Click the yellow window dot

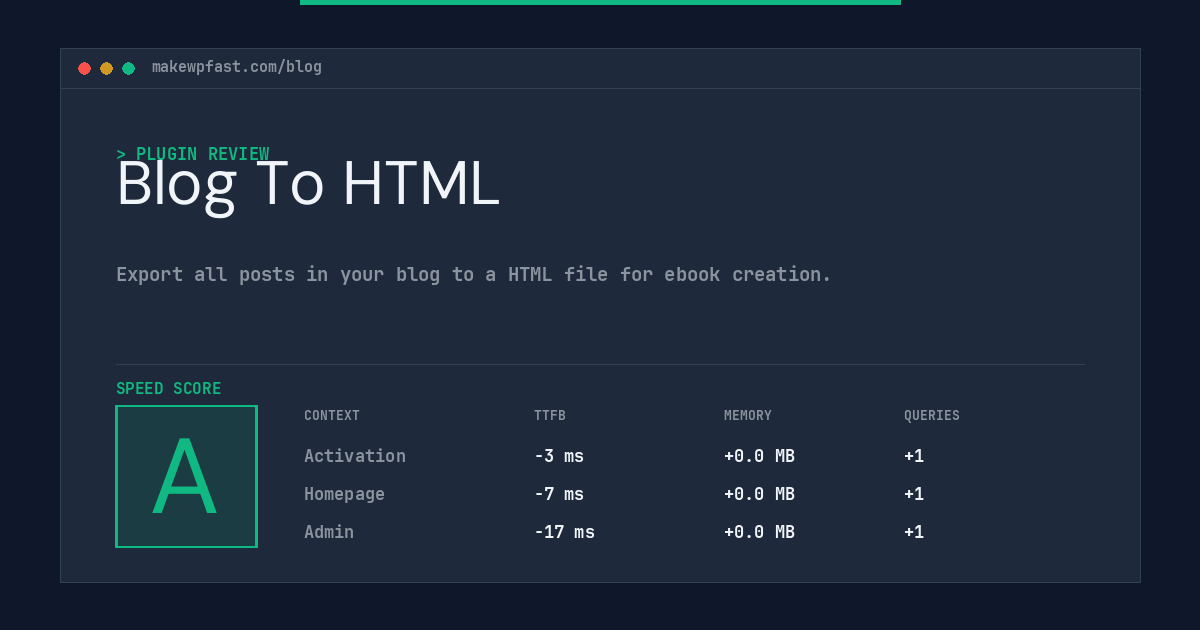(106, 68)
